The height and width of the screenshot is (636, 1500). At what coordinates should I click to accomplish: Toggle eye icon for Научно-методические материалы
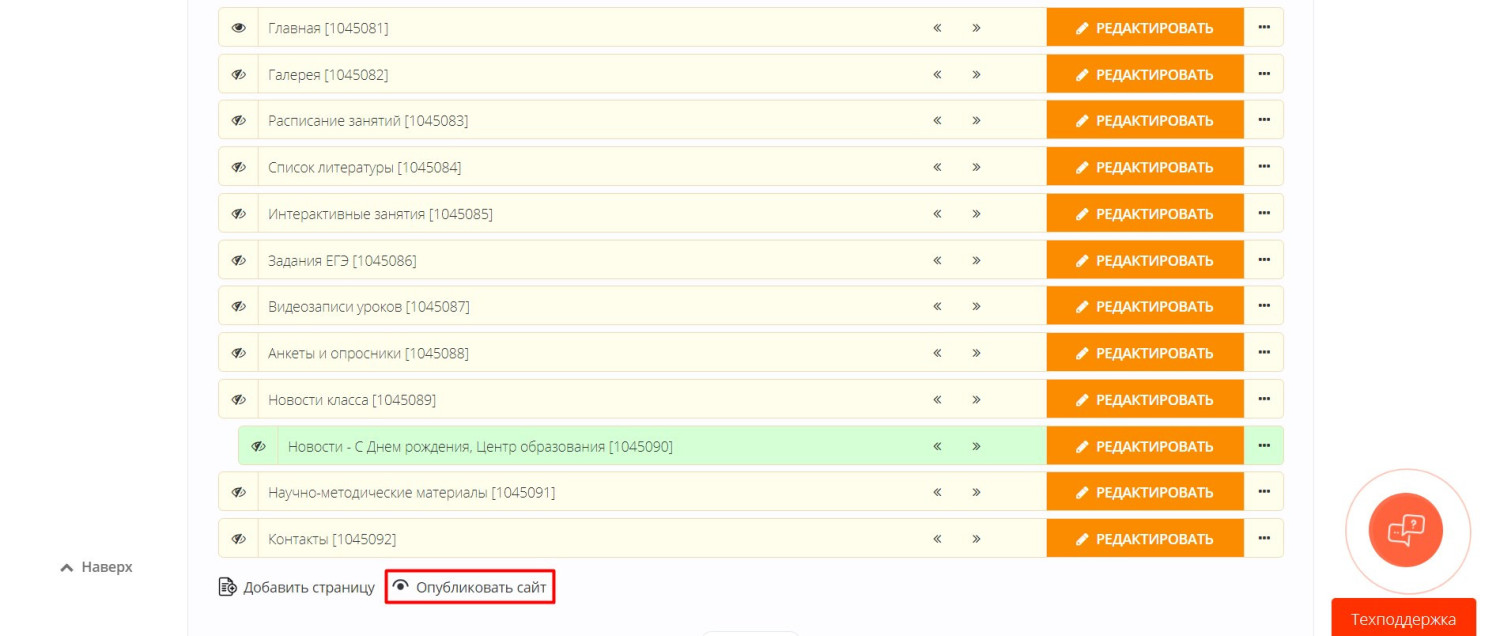[239, 492]
